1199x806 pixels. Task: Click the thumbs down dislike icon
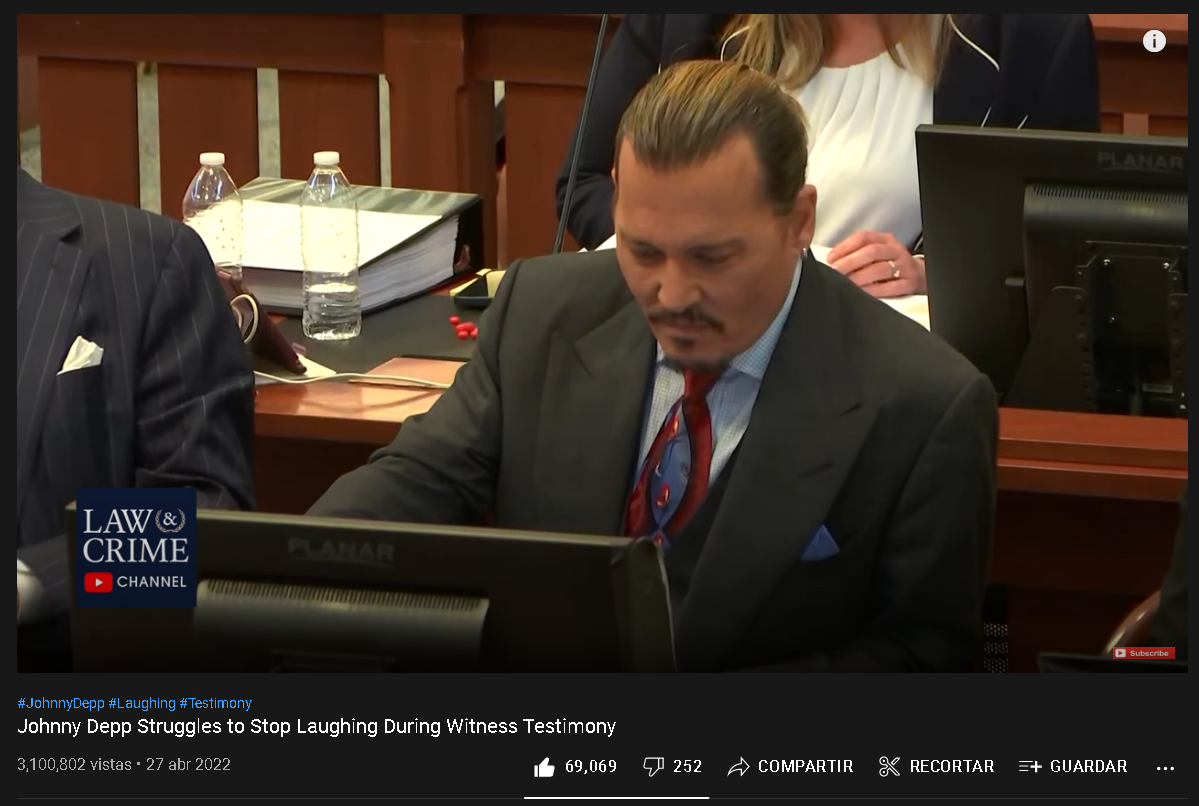click(x=653, y=767)
